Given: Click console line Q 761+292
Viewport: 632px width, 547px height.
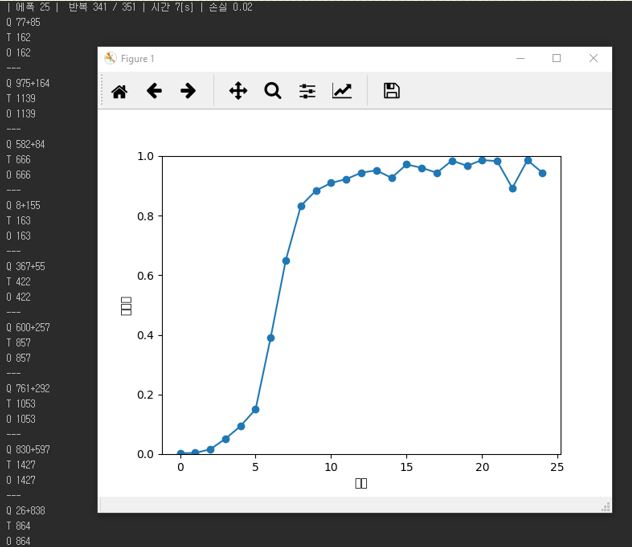Looking at the screenshot, I should click(x=28, y=388).
